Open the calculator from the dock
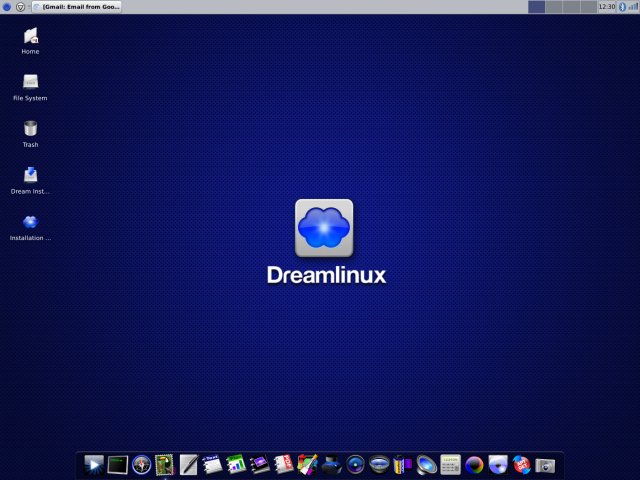 coord(450,465)
